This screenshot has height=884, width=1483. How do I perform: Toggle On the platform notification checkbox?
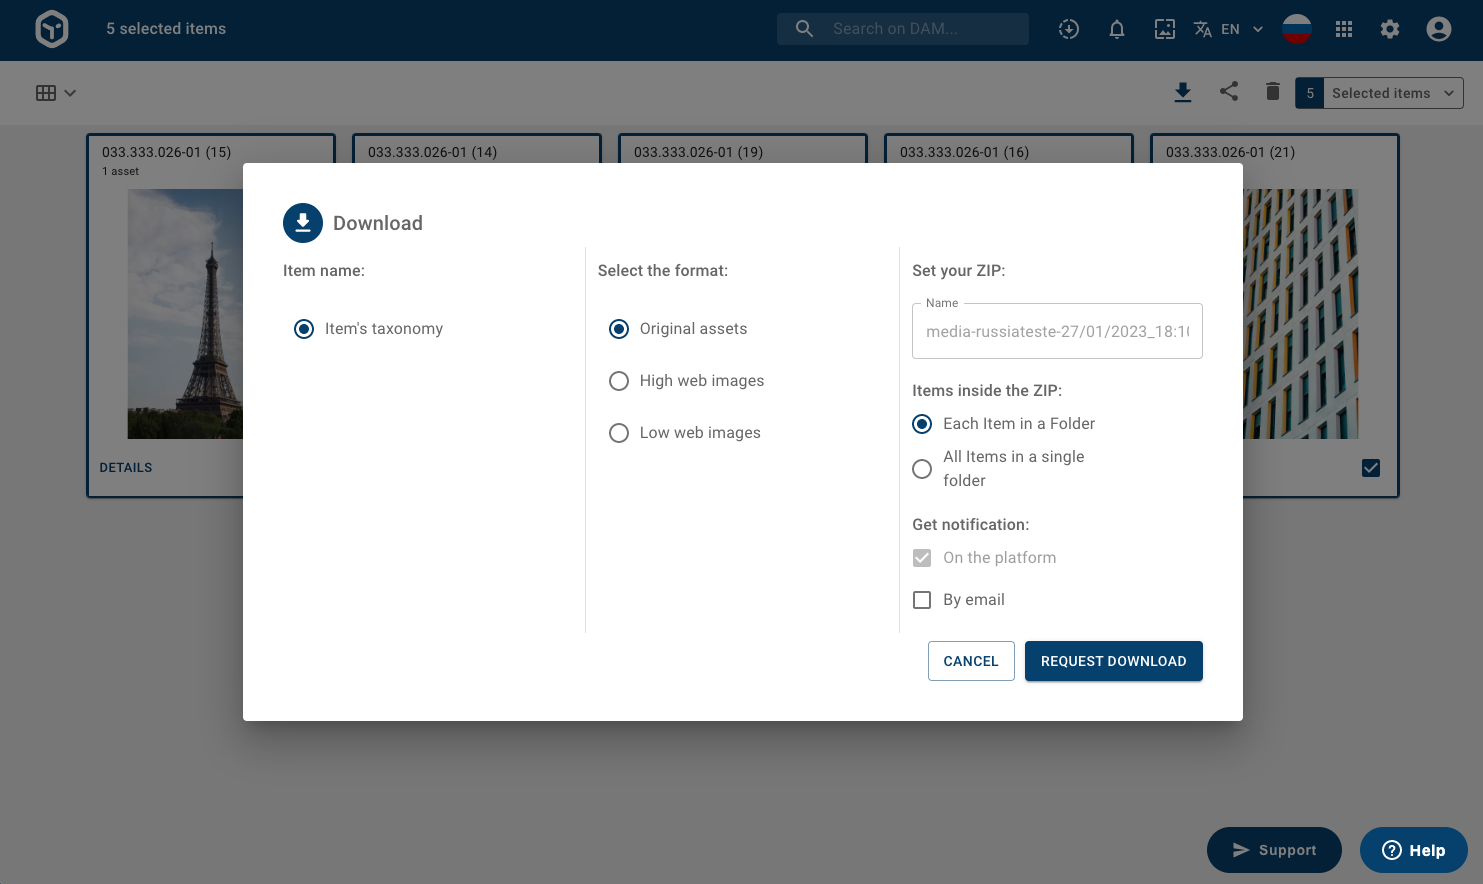922,558
